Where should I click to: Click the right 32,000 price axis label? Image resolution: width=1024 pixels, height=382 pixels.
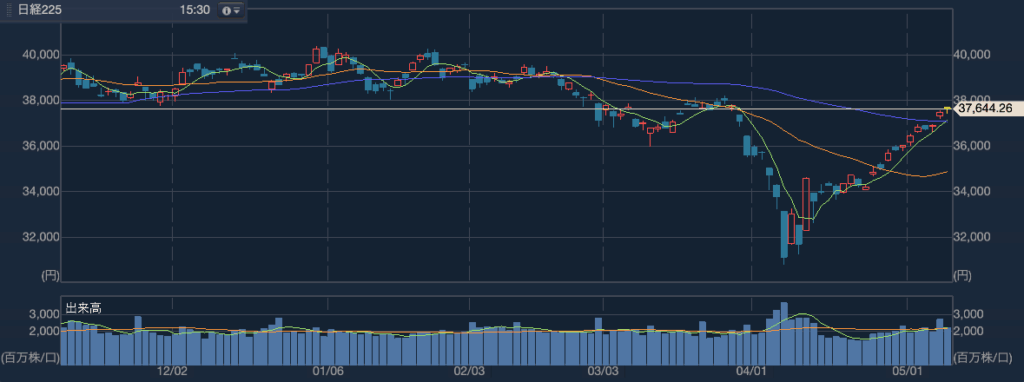coord(972,237)
